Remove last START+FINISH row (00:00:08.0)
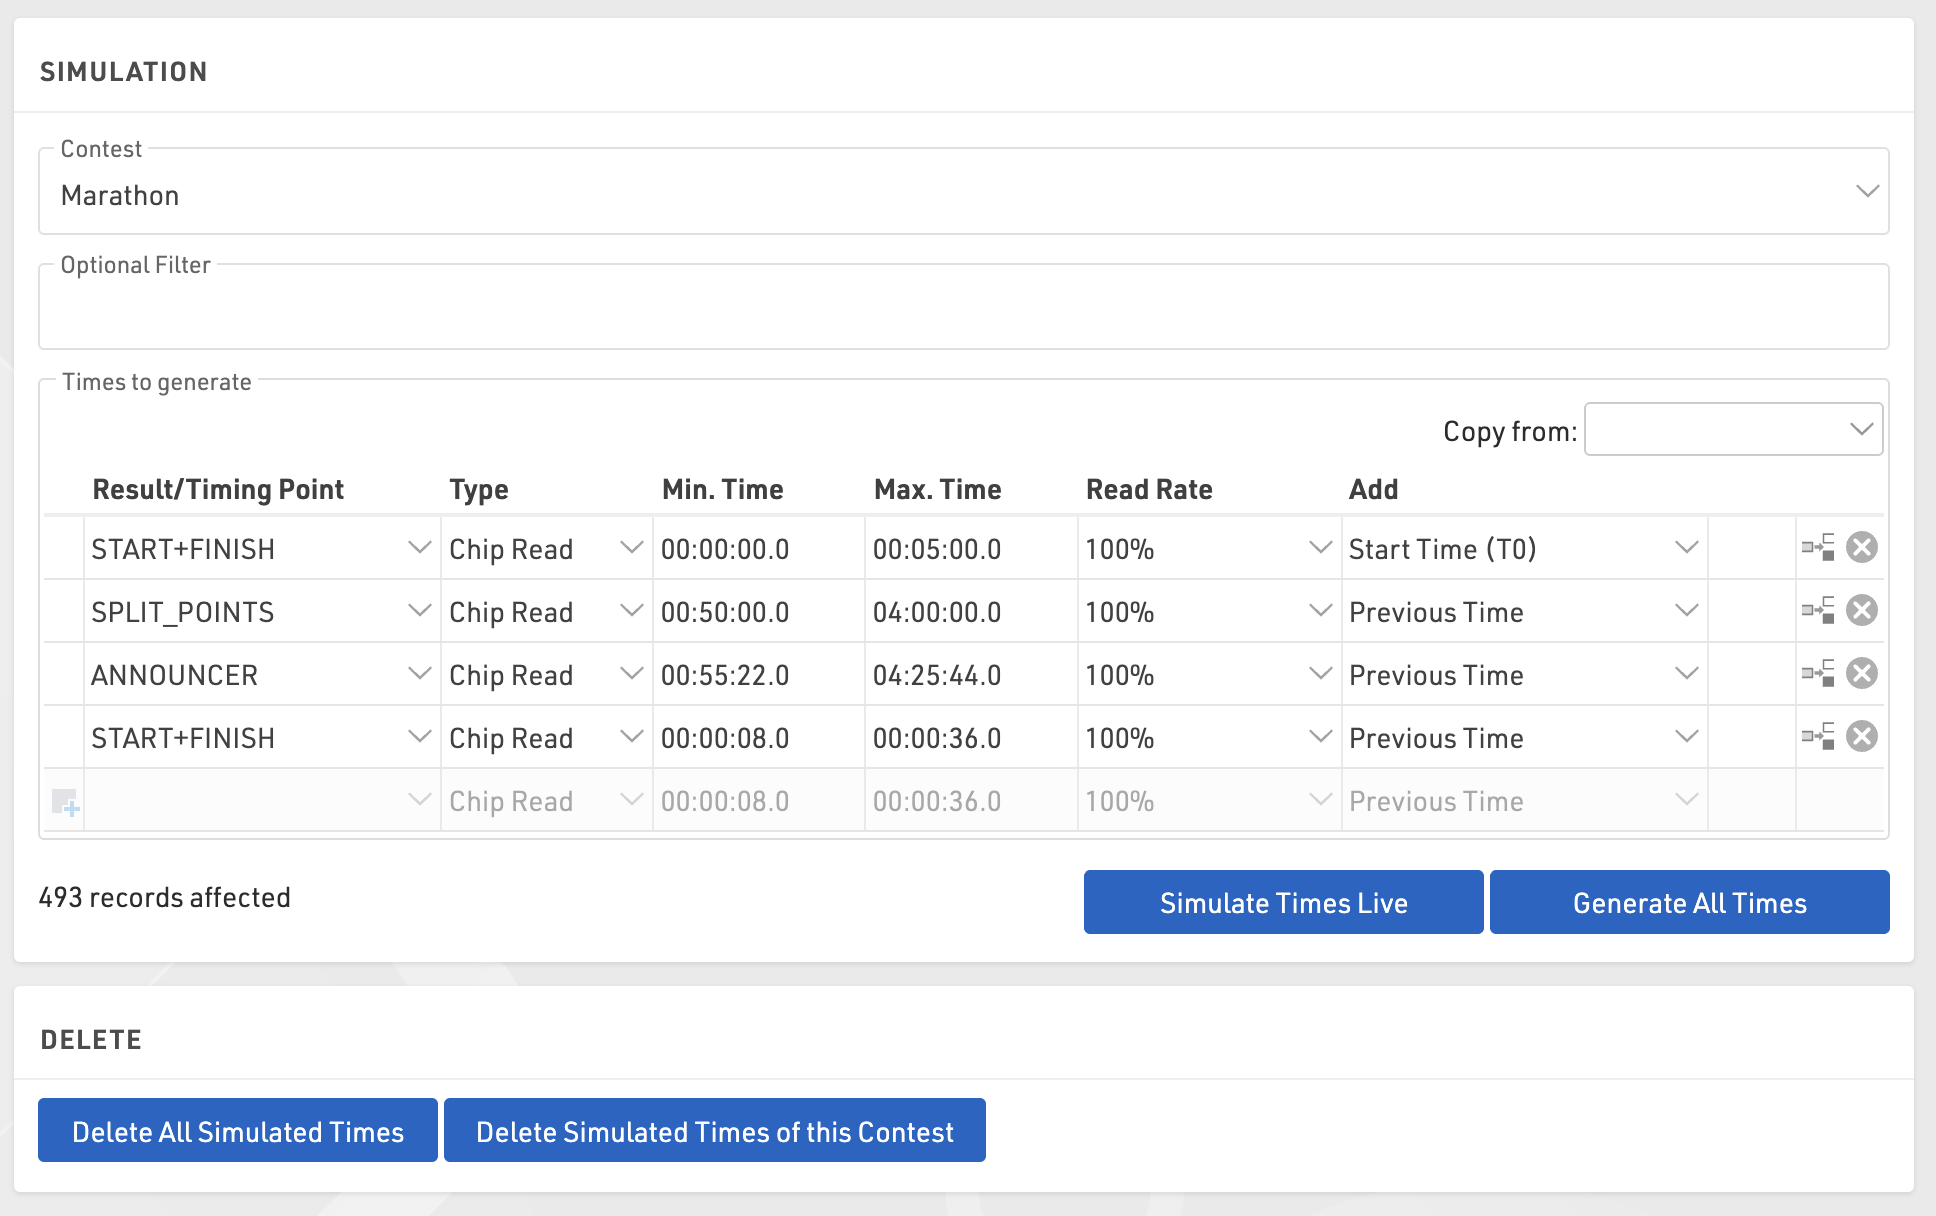Screen dimensions: 1936x1216 [1861, 737]
